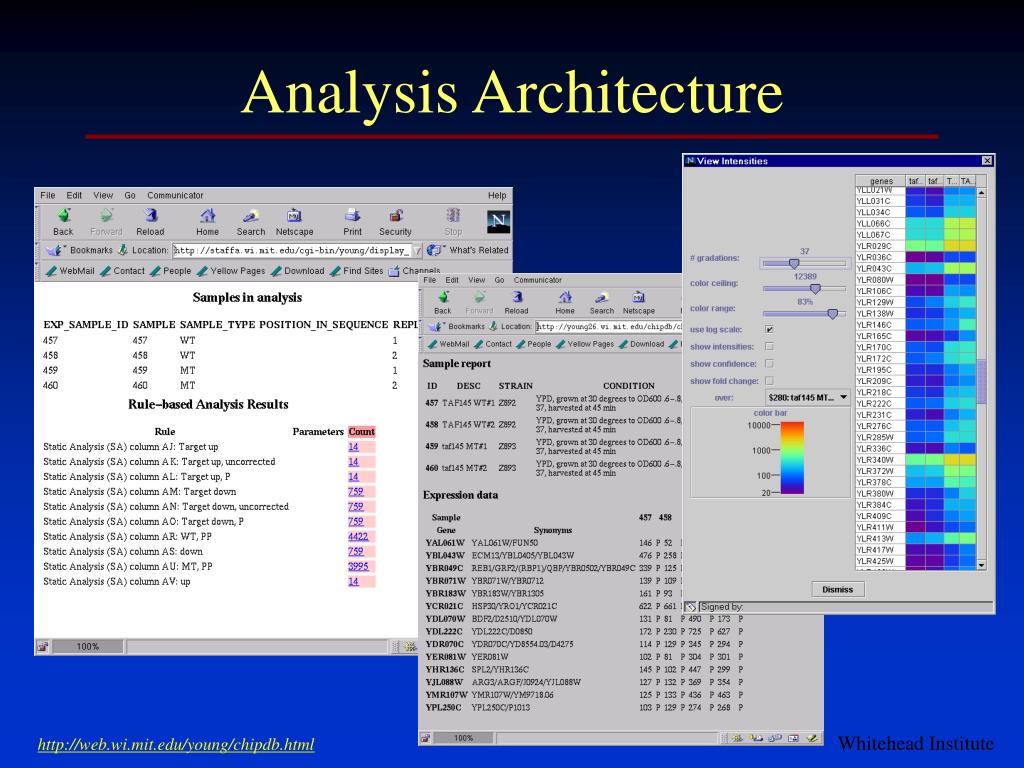Click Search in the Sample report window
Screen dimensions: 1024x768
click(601, 303)
